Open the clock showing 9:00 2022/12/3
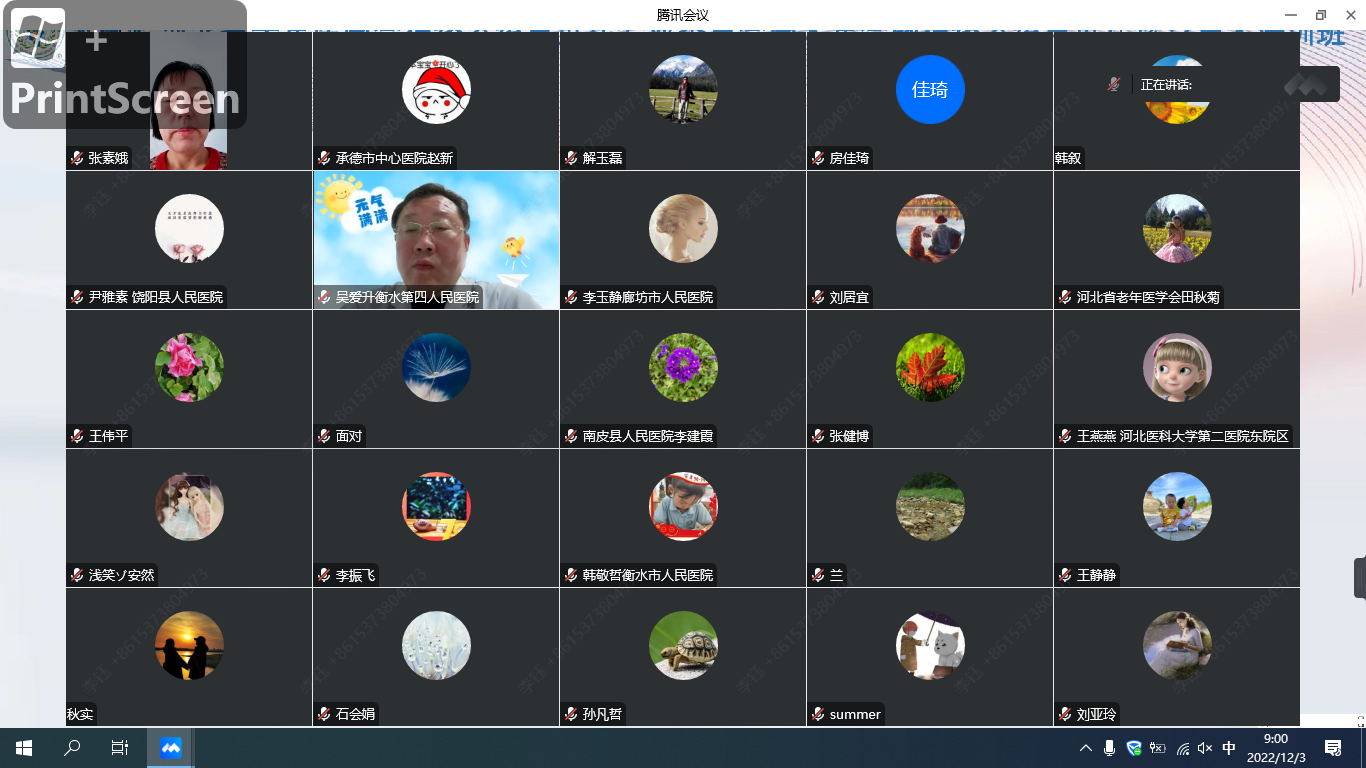The image size is (1366, 768). click(x=1275, y=747)
